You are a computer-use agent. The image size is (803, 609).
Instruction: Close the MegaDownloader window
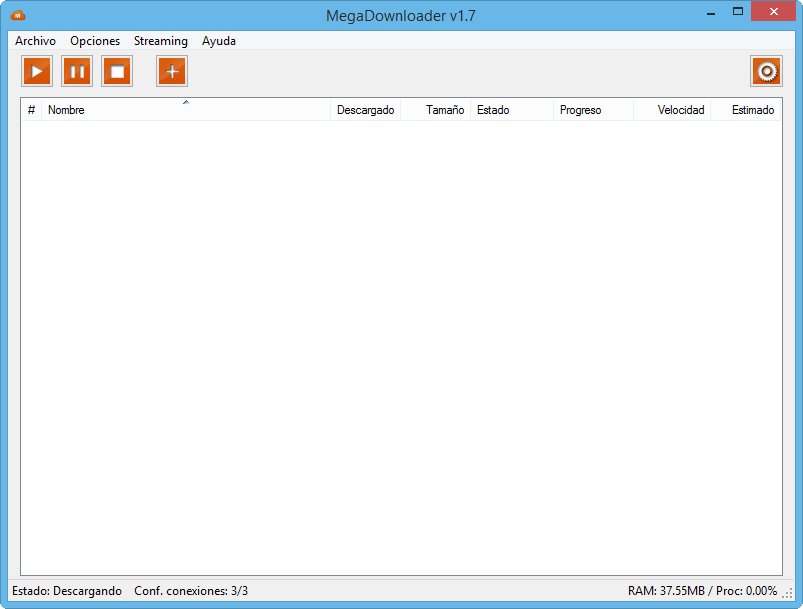(773, 12)
